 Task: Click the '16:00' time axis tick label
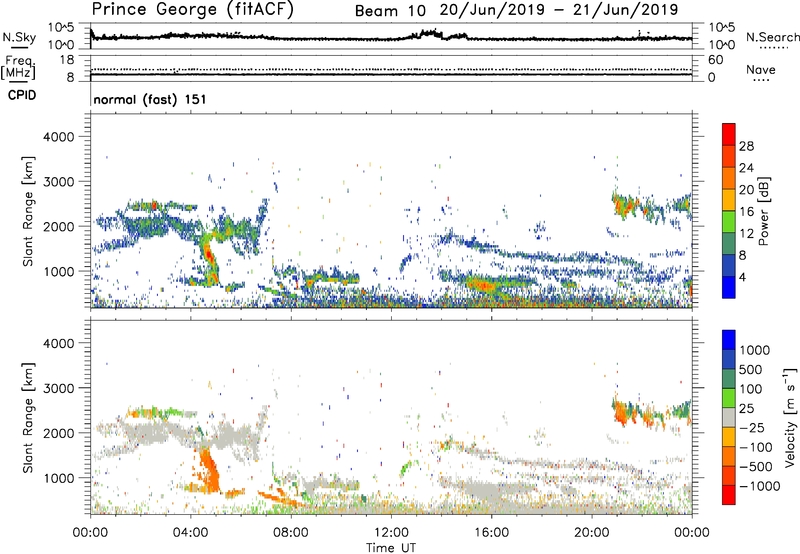491,533
